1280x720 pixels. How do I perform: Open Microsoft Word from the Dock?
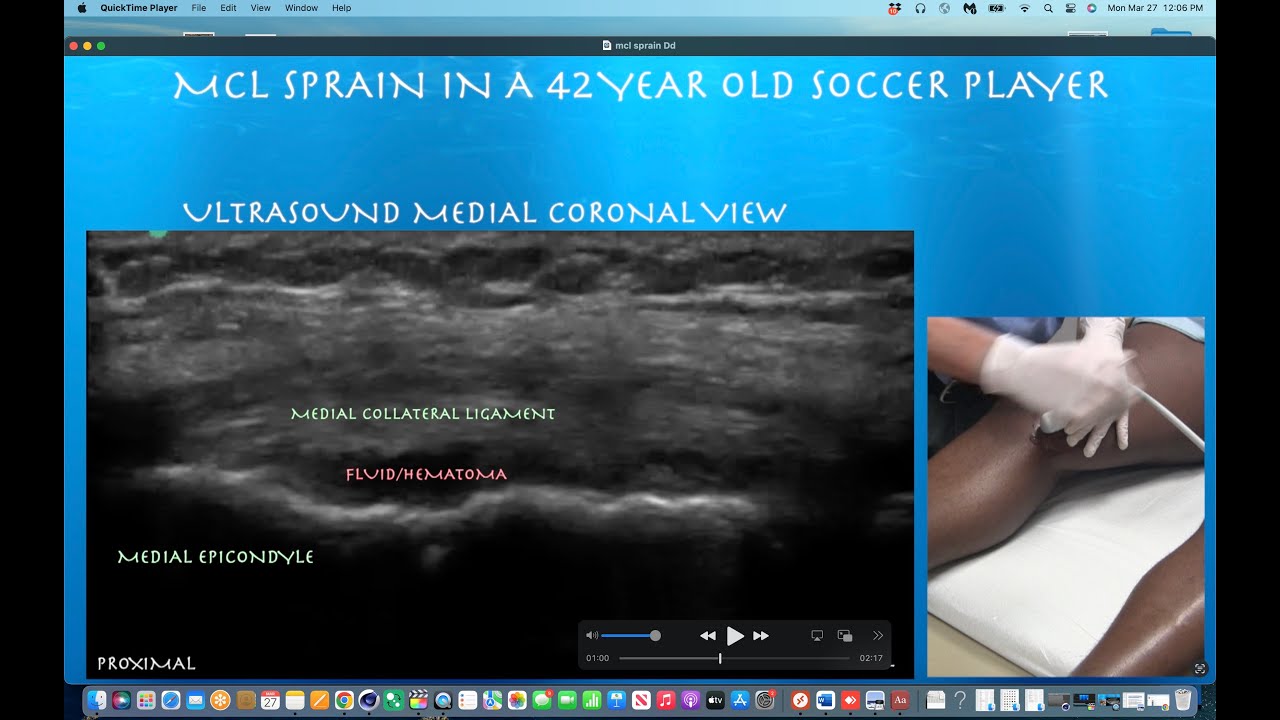point(826,700)
